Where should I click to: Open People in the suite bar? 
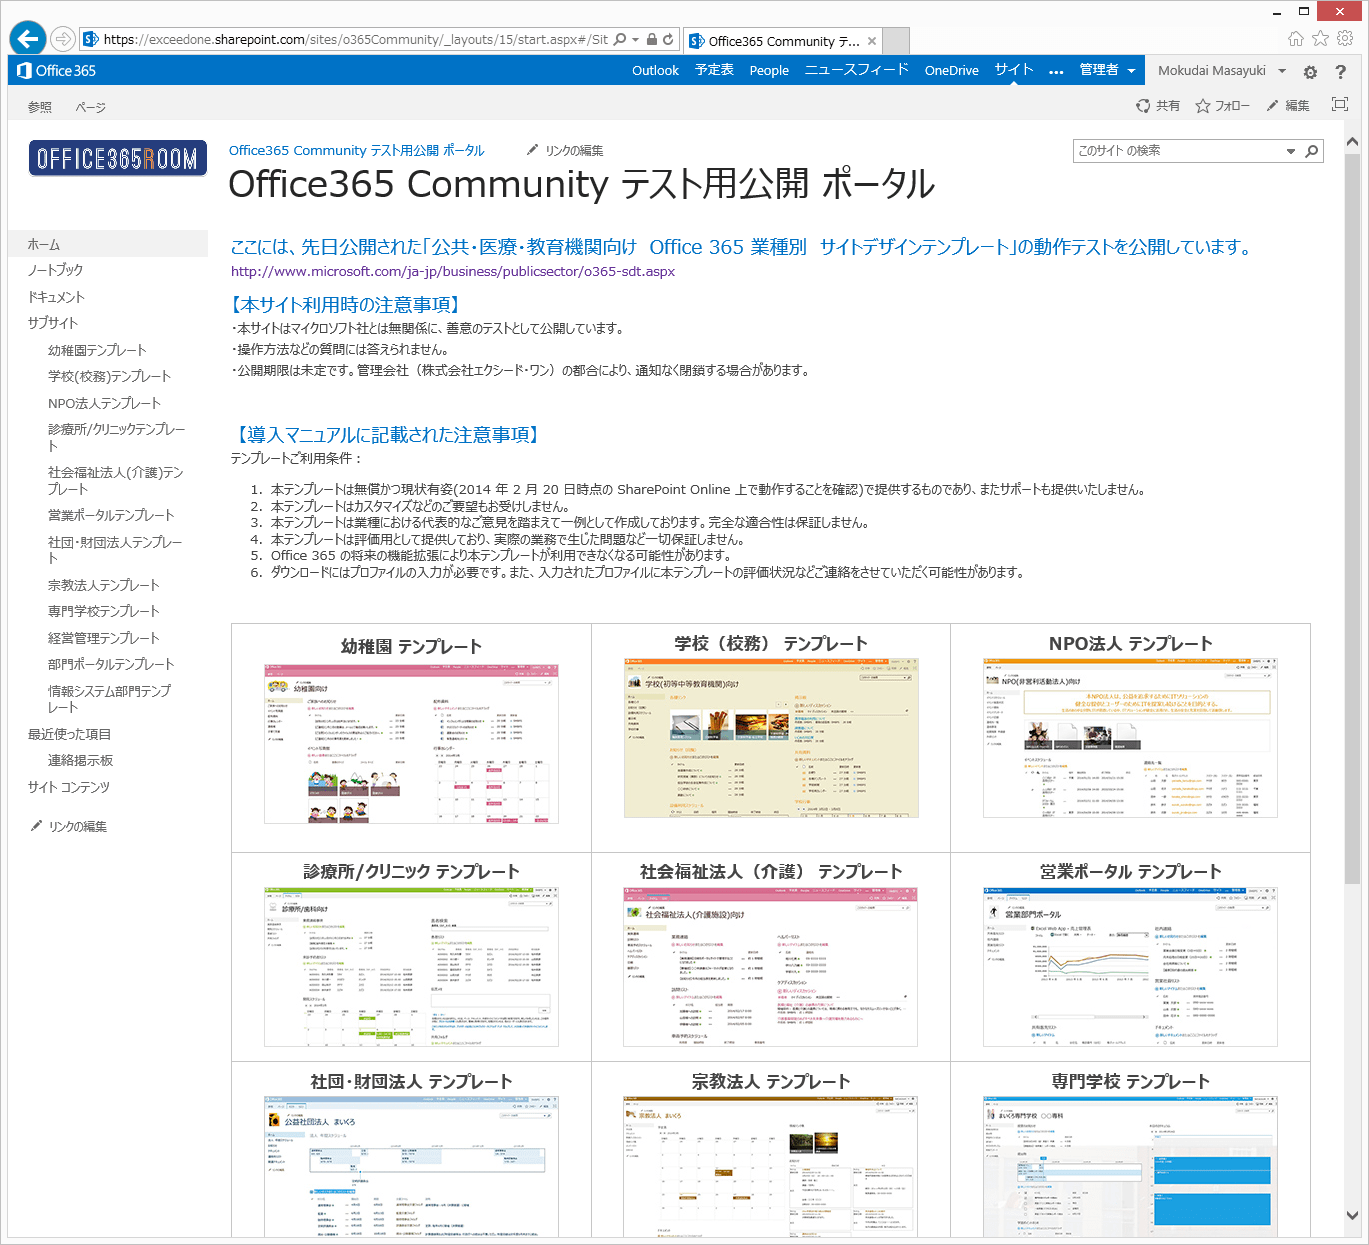pyautogui.click(x=769, y=71)
